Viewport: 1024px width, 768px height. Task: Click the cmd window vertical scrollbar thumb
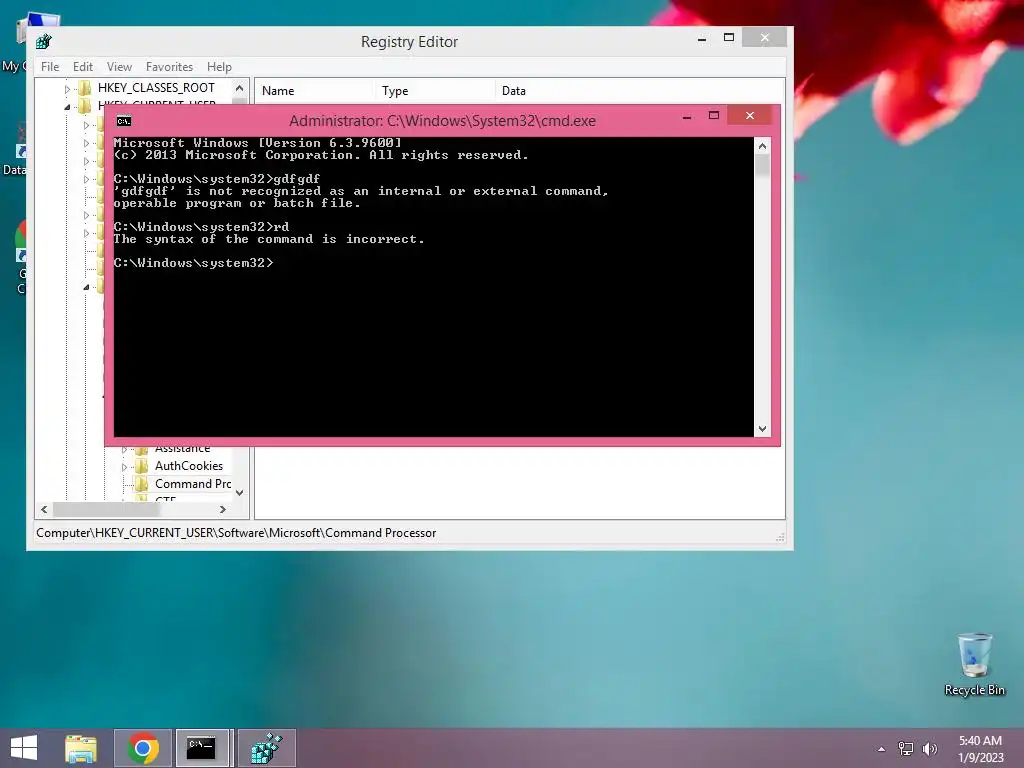point(762,165)
